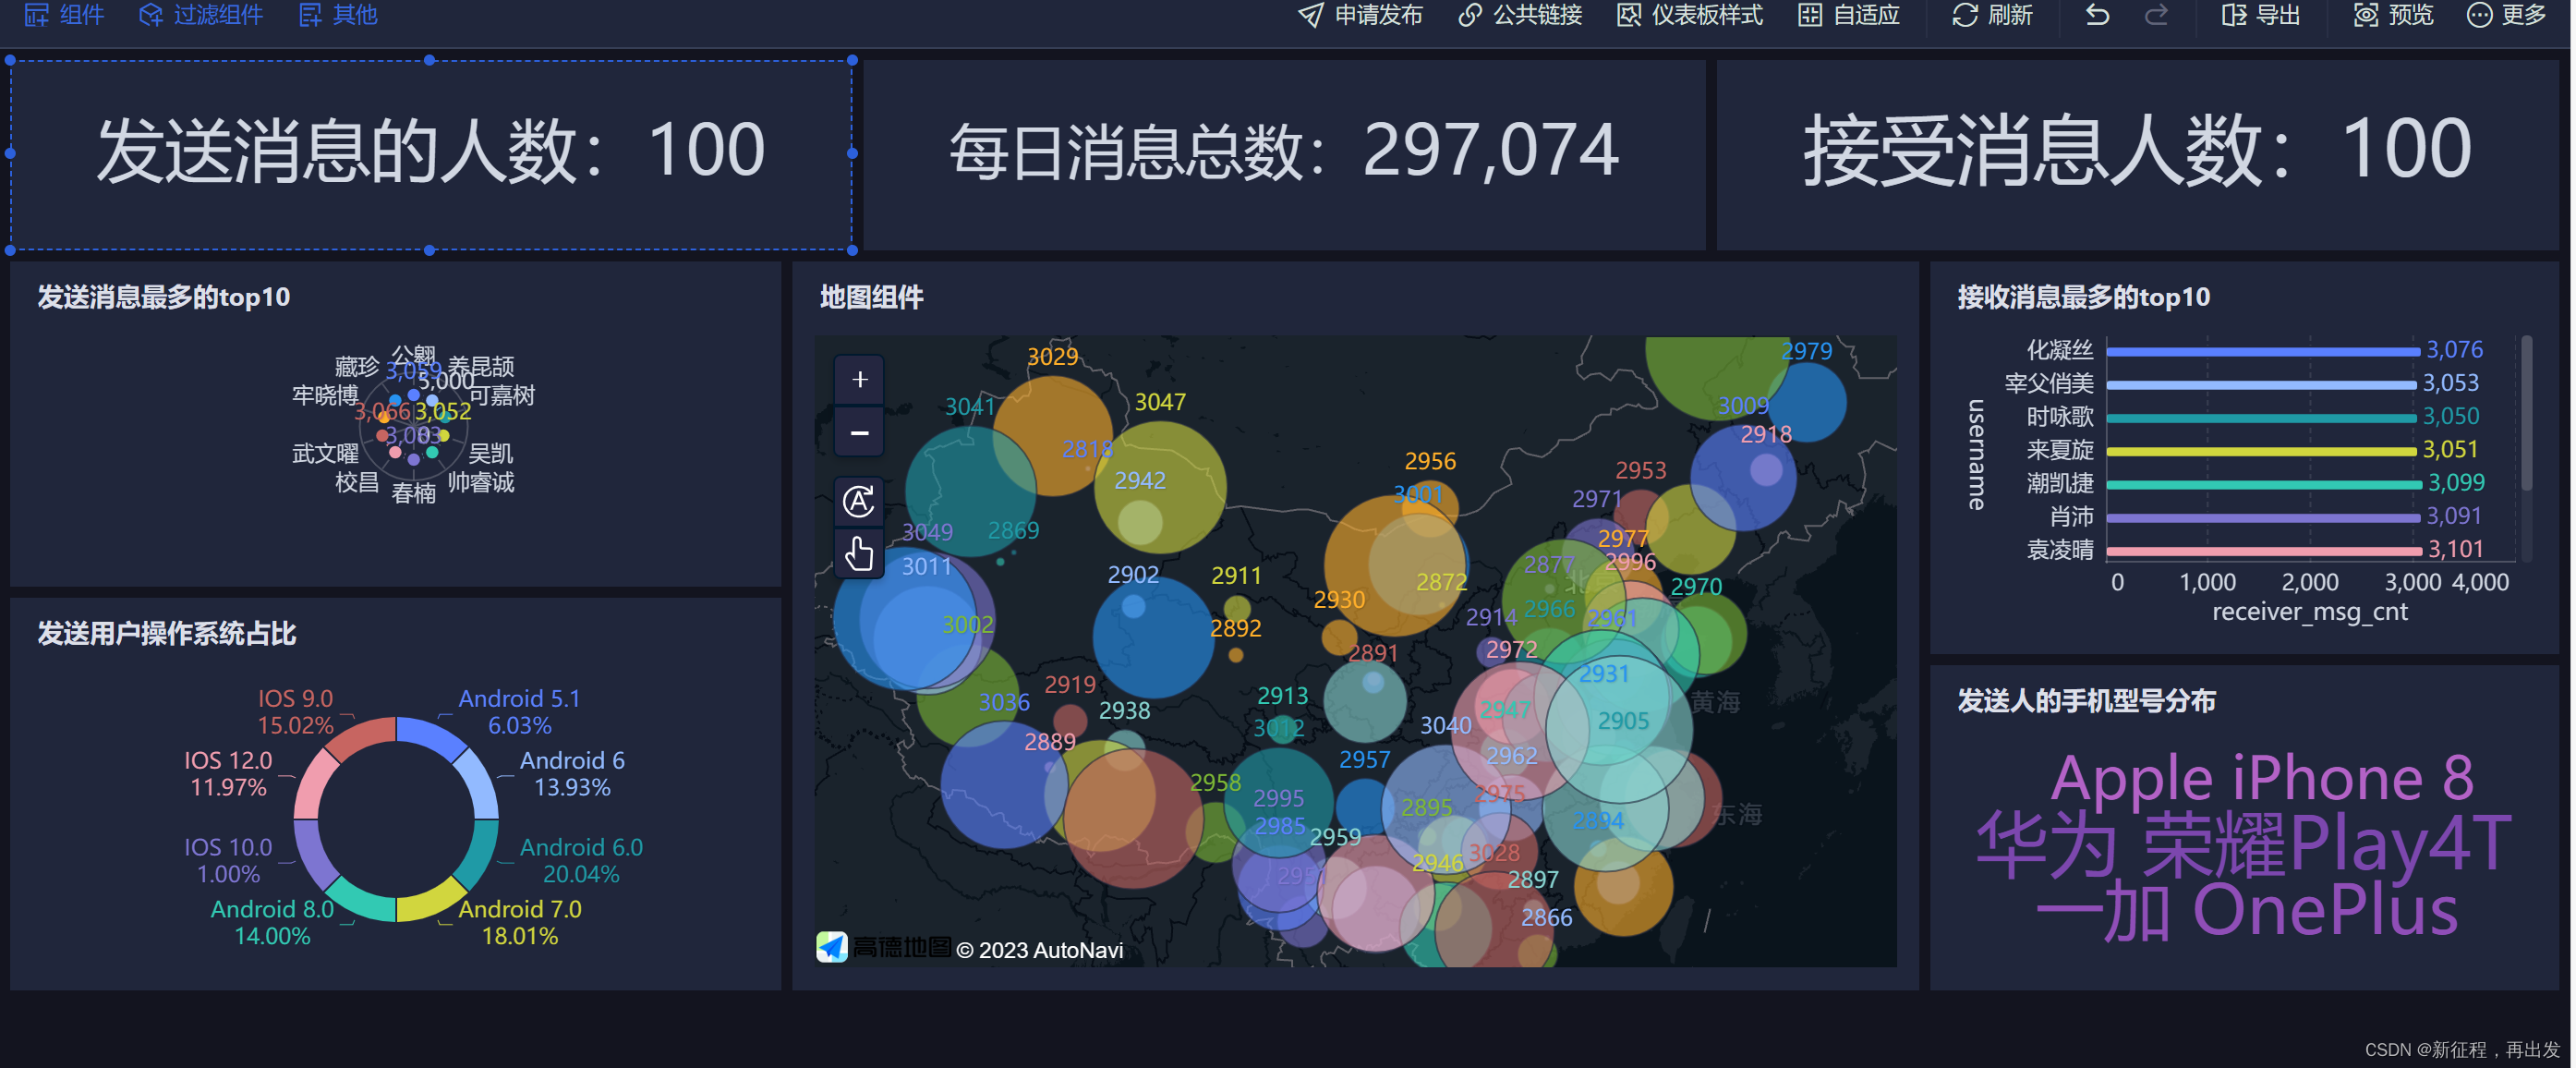Click the 肖沛 purple bar

(2264, 517)
